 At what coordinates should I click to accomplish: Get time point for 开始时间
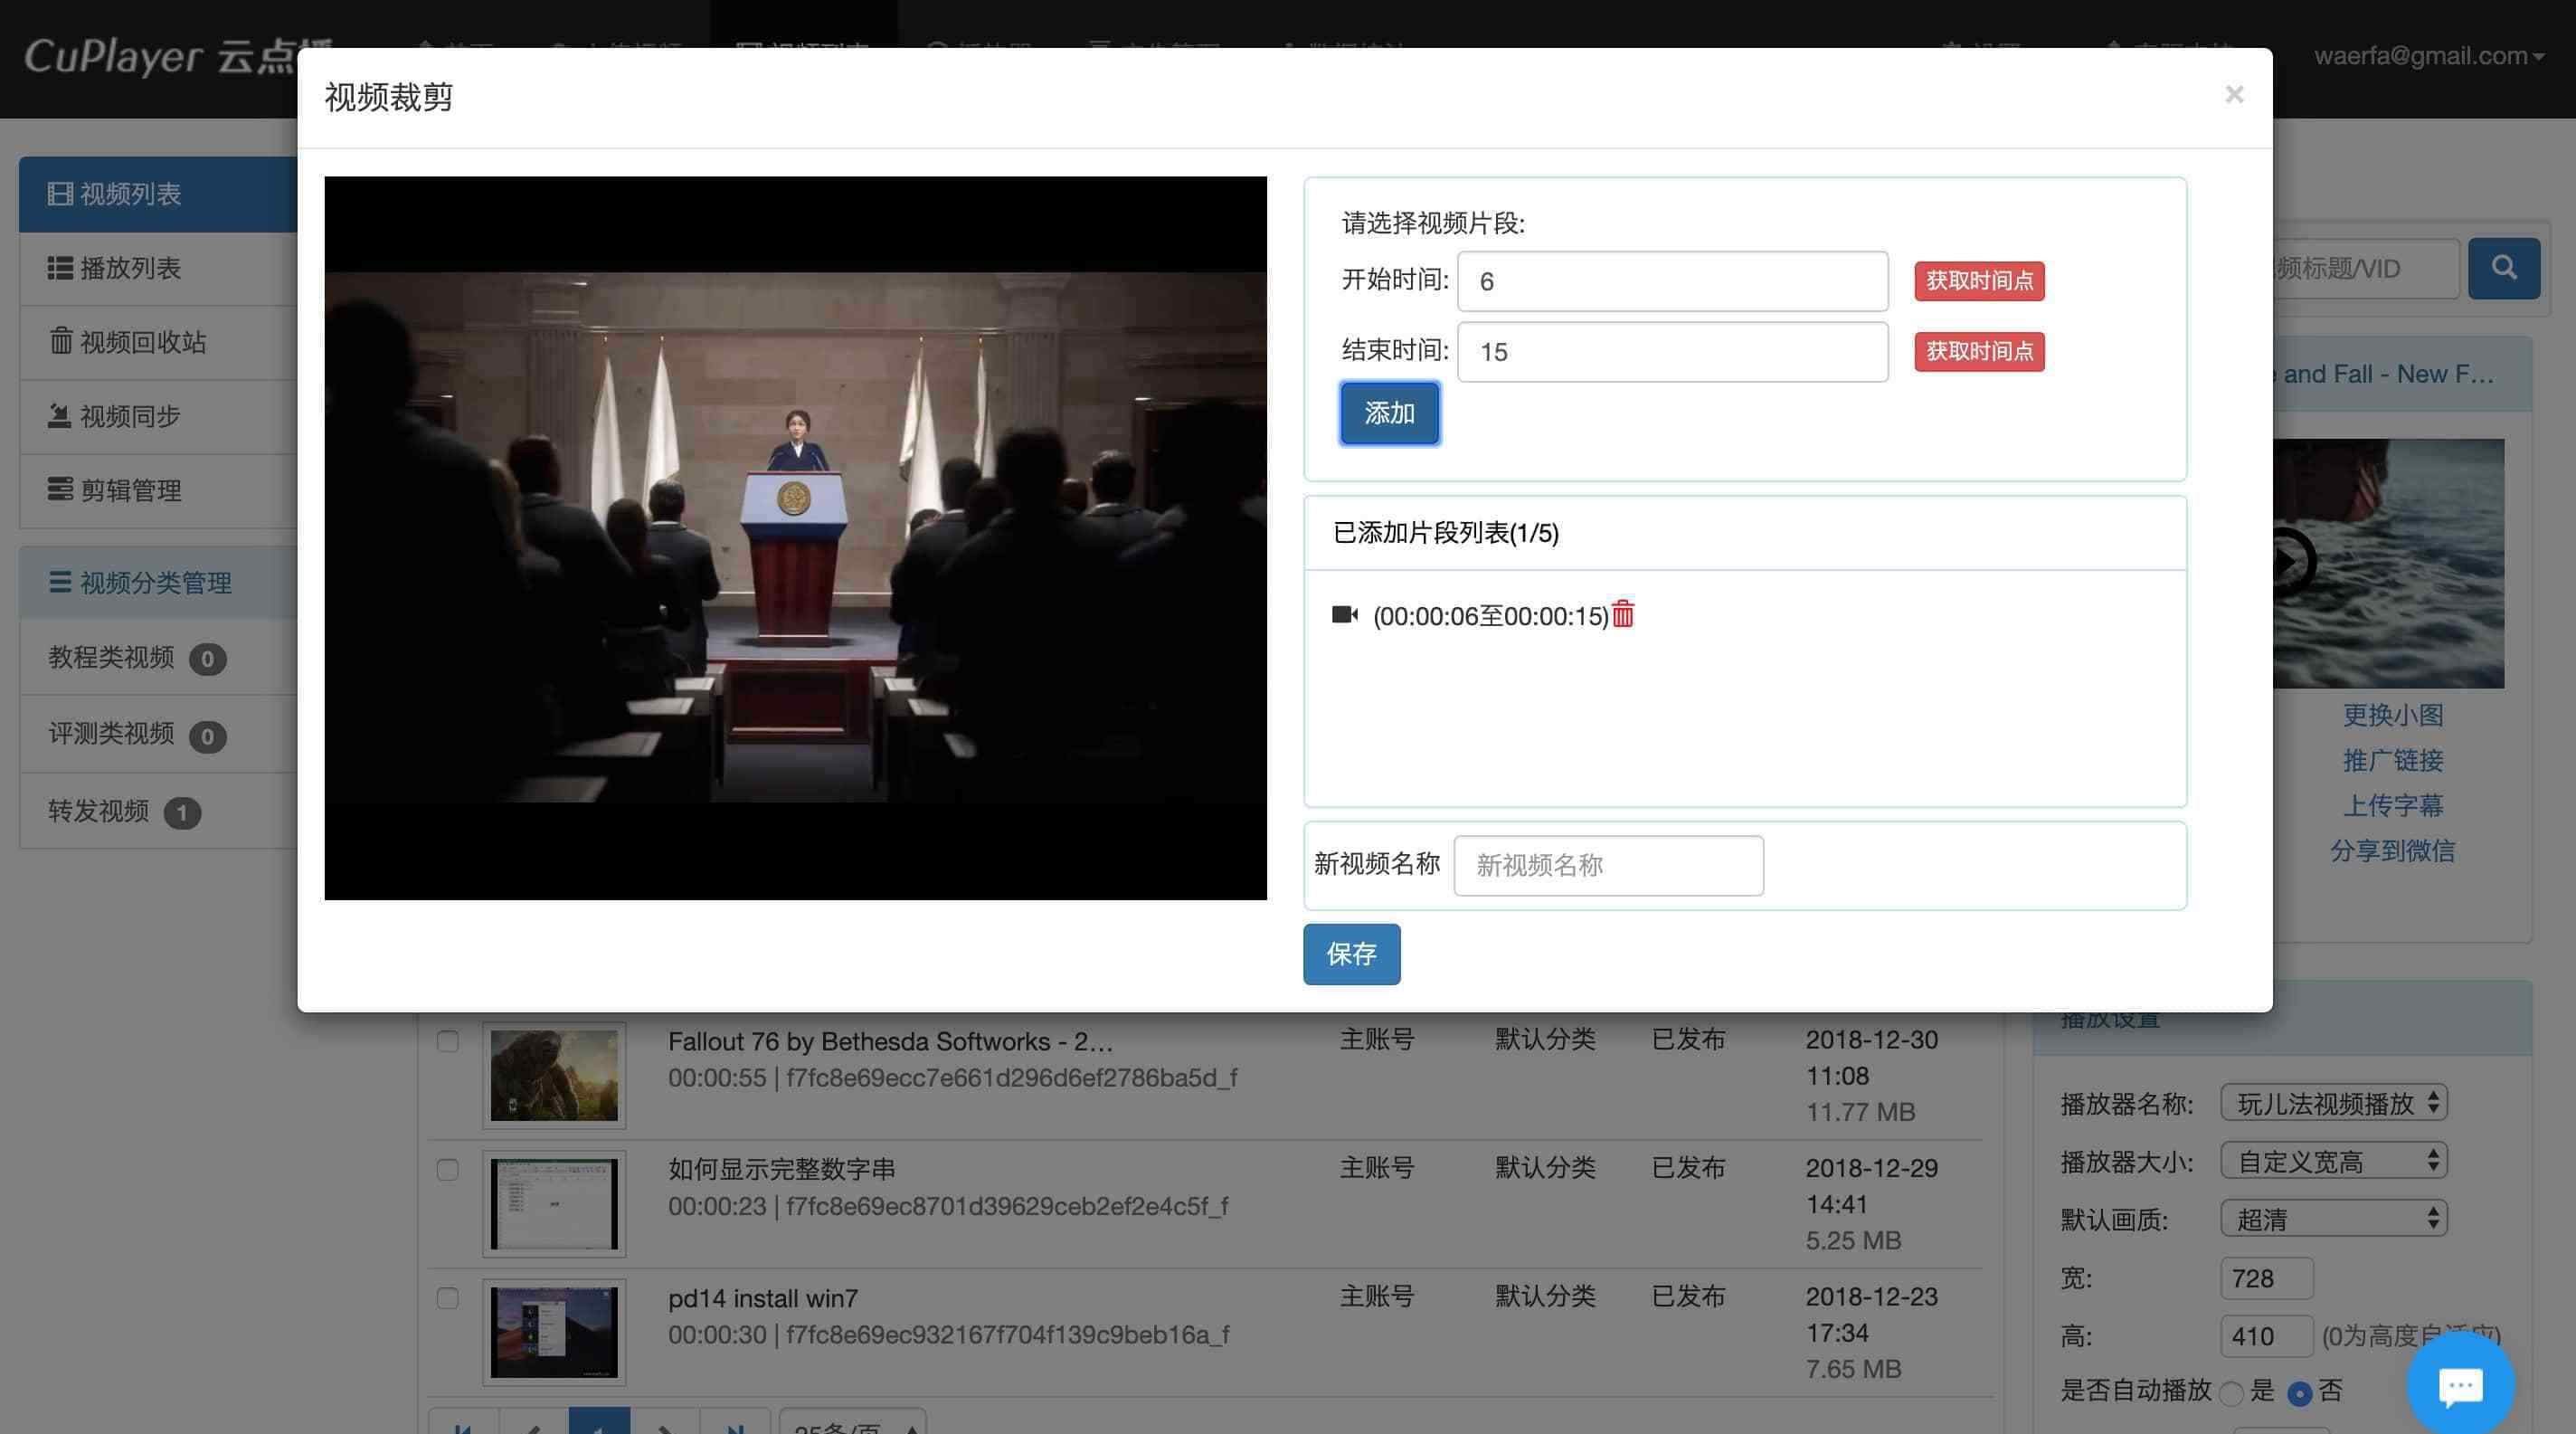click(1979, 281)
